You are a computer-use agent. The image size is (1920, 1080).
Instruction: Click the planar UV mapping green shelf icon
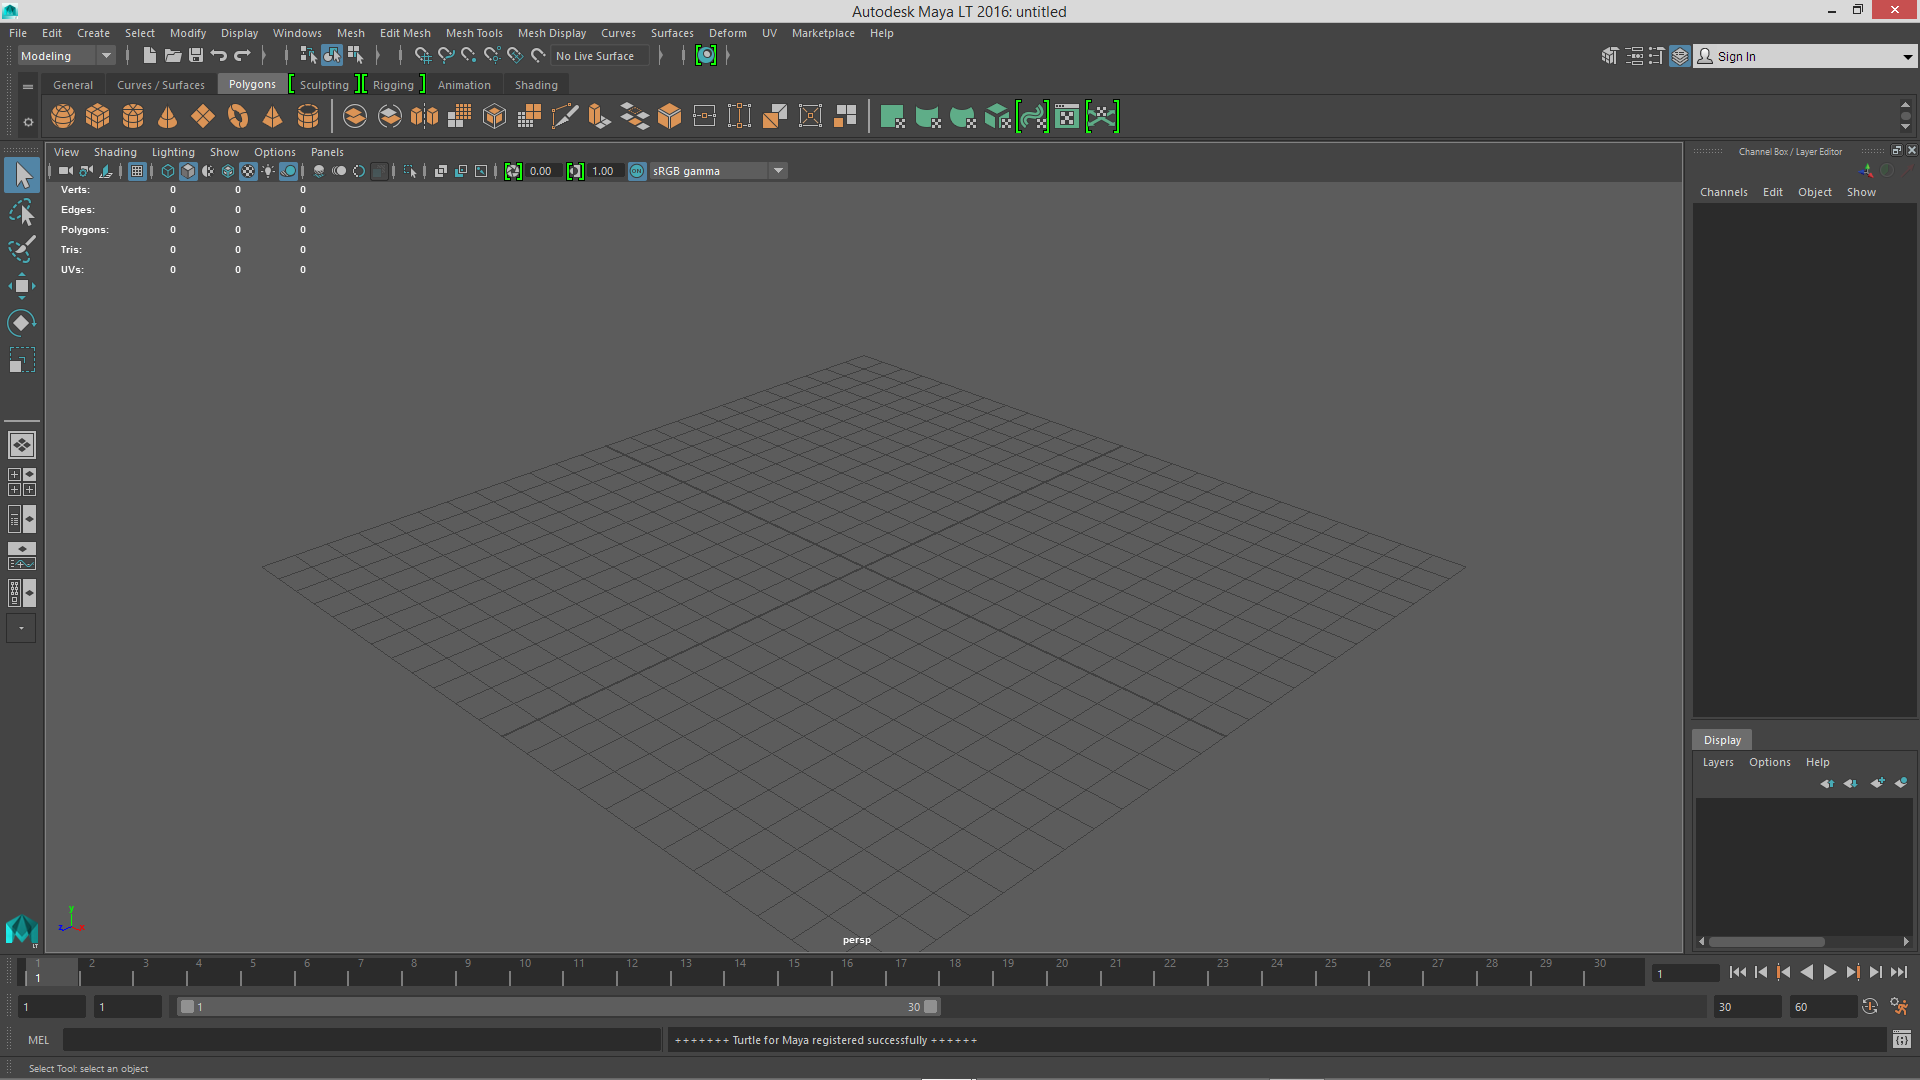(893, 117)
